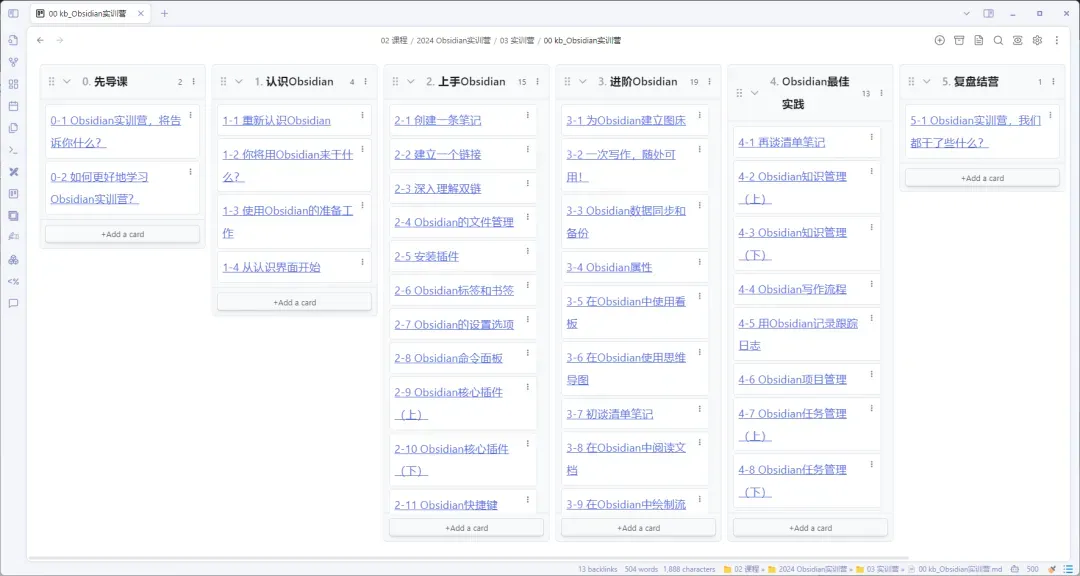Click the stacked squares icon in ribbon
The height and width of the screenshot is (576, 1080).
[x=13, y=216]
